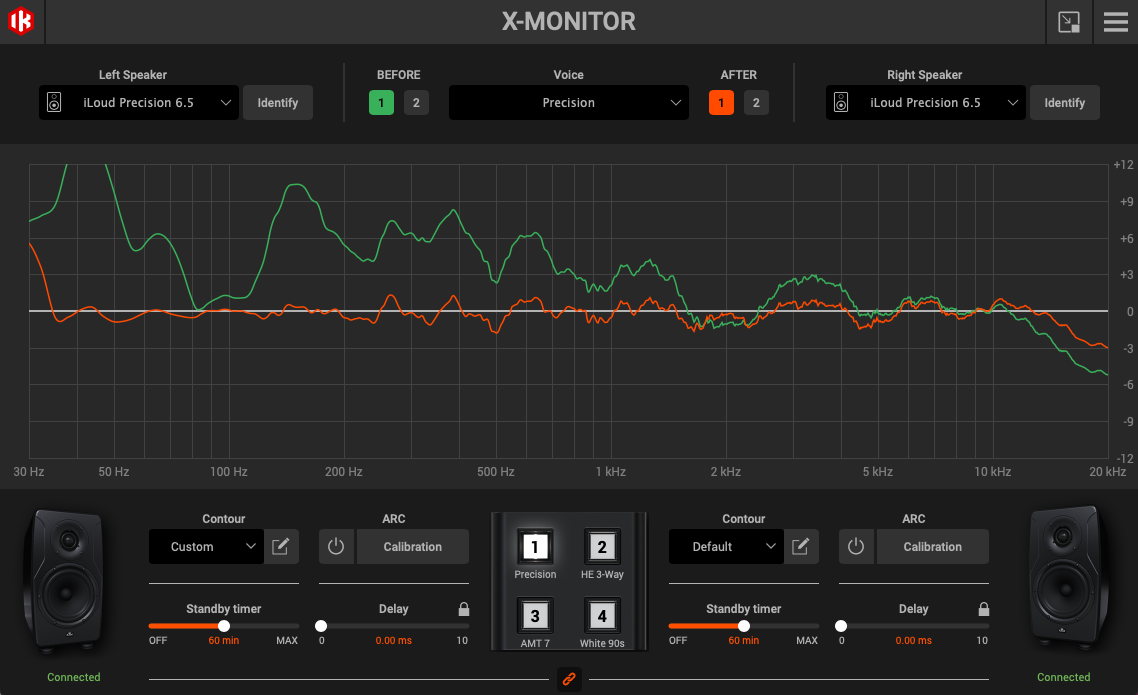Click the -12 dB scale label
This screenshot has width=1138, height=695.
pyautogui.click(x=1124, y=458)
